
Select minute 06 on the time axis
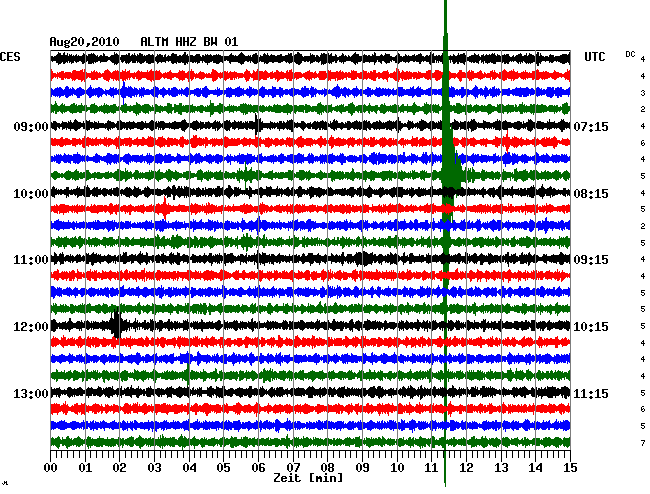point(258,468)
